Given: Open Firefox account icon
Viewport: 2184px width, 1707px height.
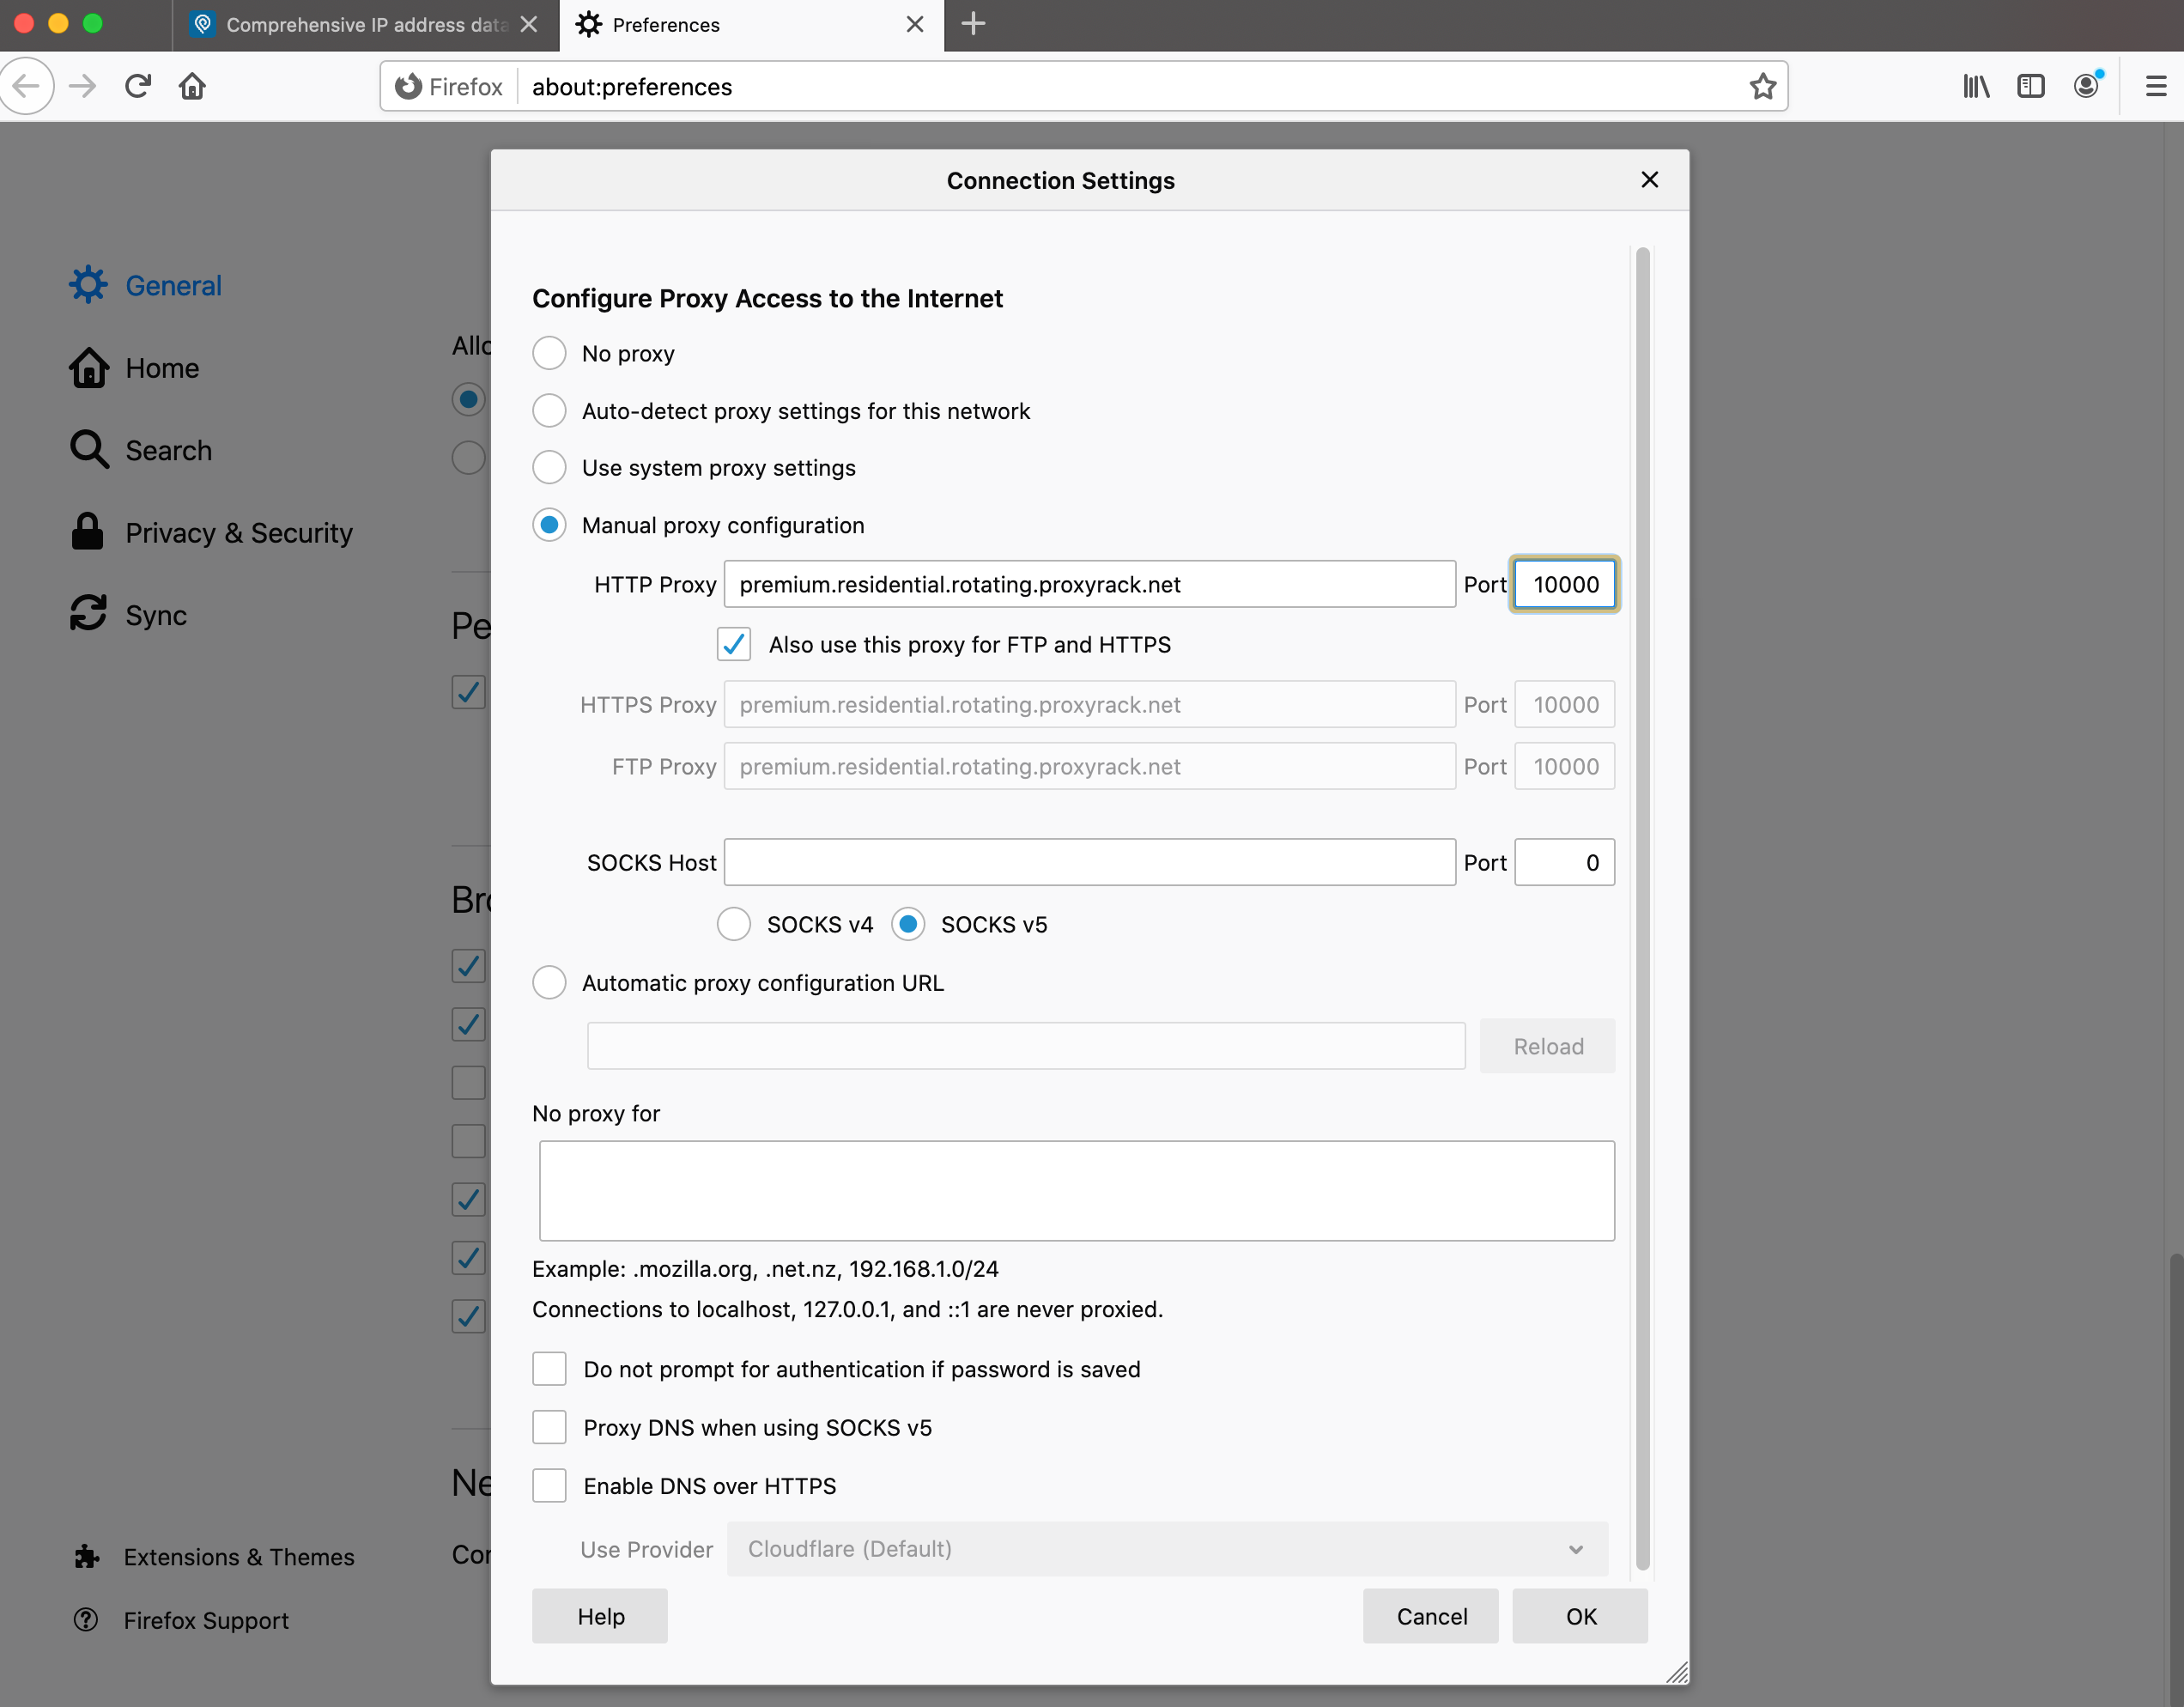Looking at the screenshot, I should coord(2086,87).
